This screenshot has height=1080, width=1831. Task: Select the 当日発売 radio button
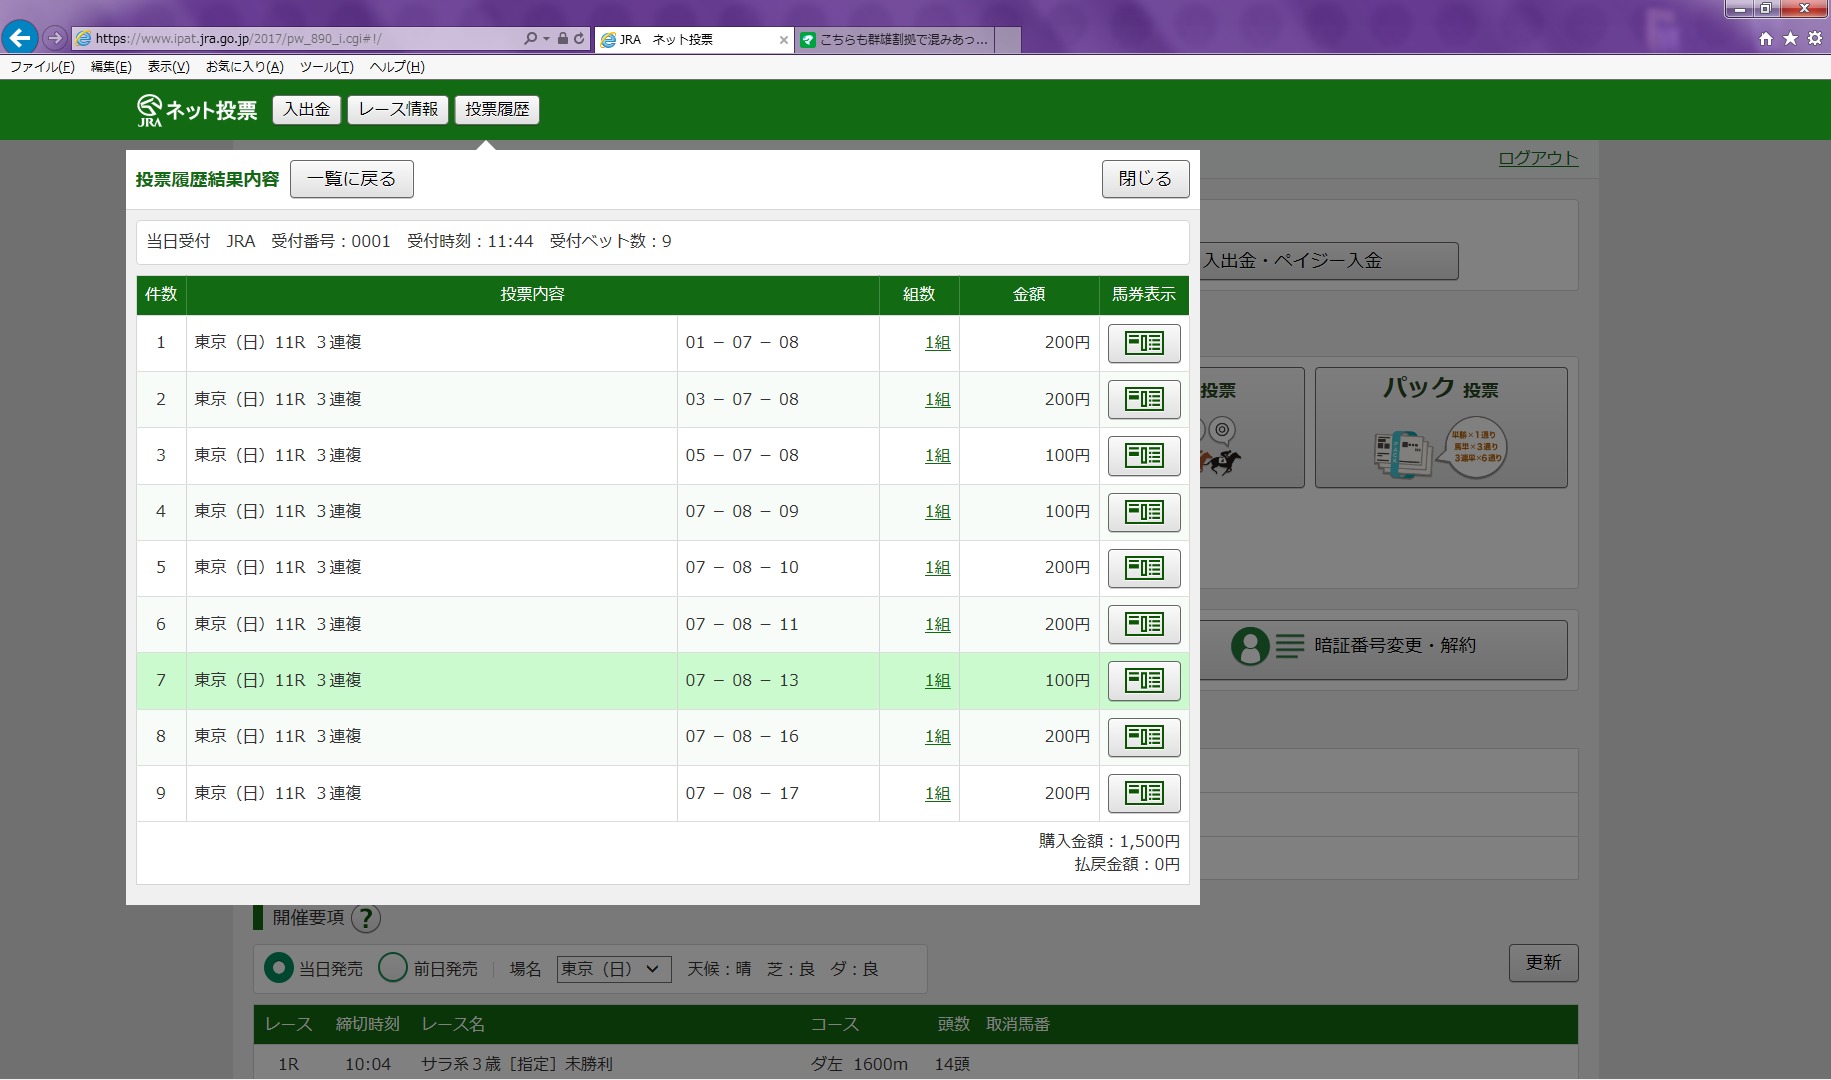[x=278, y=968]
